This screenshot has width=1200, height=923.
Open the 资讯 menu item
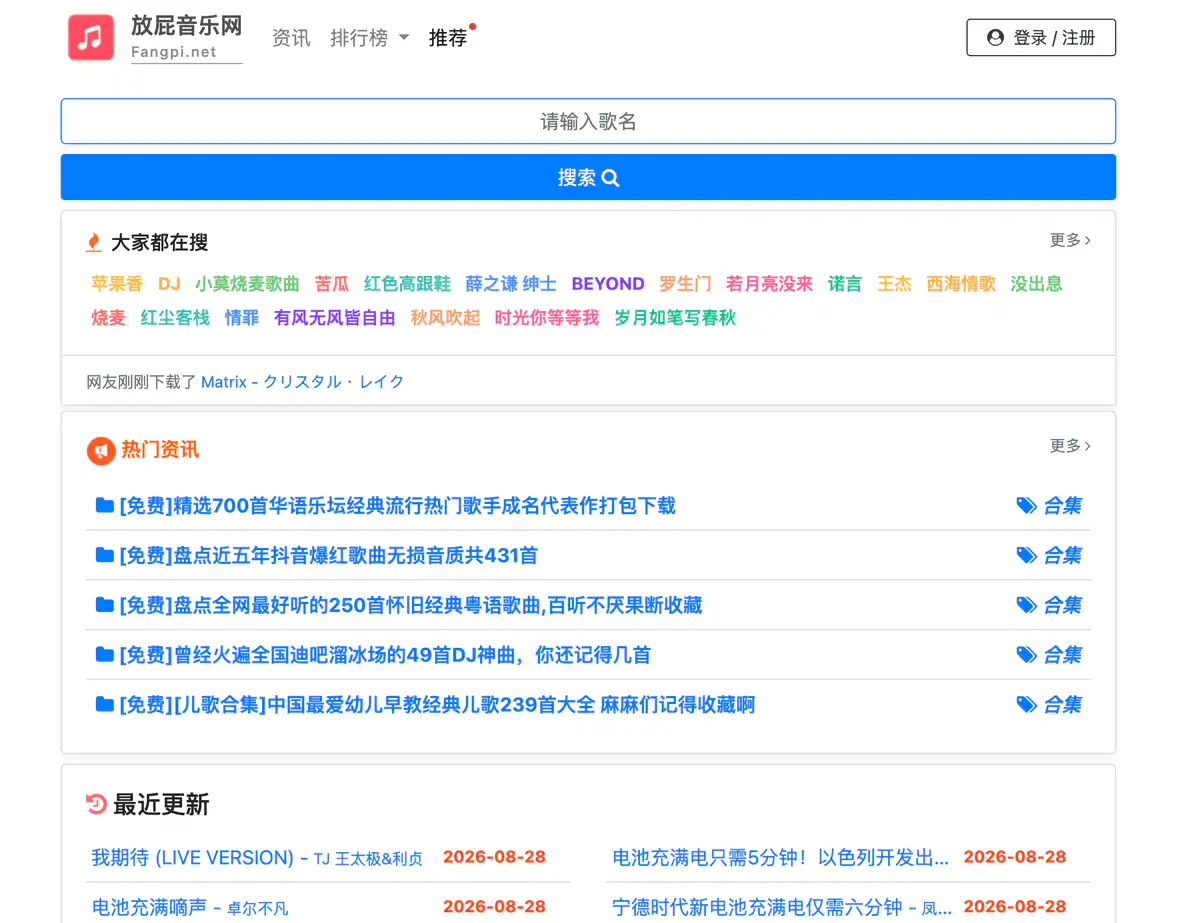point(291,38)
